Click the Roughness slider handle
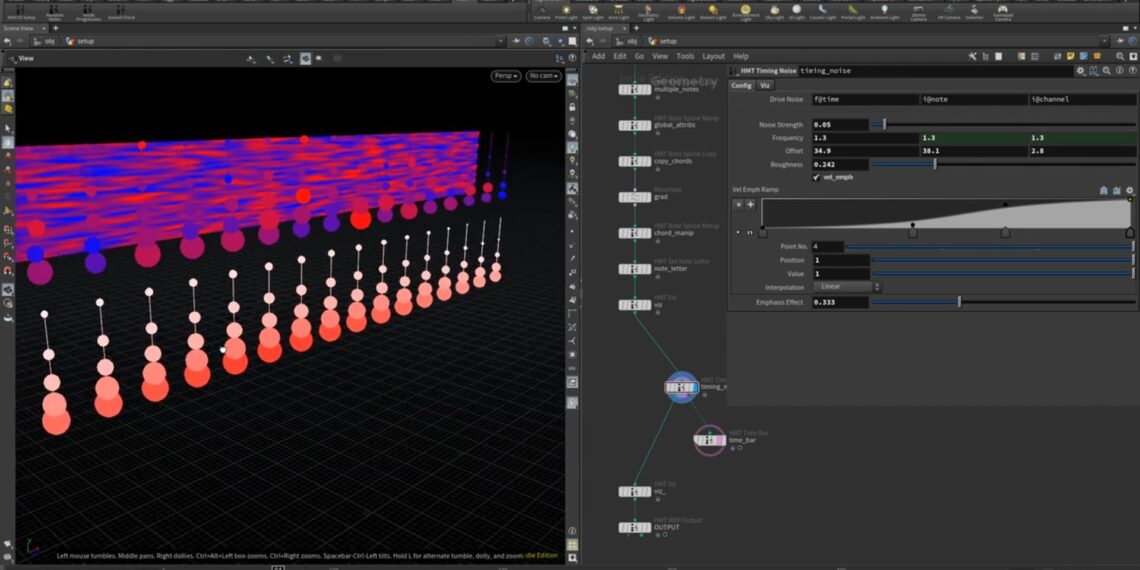 [x=935, y=164]
